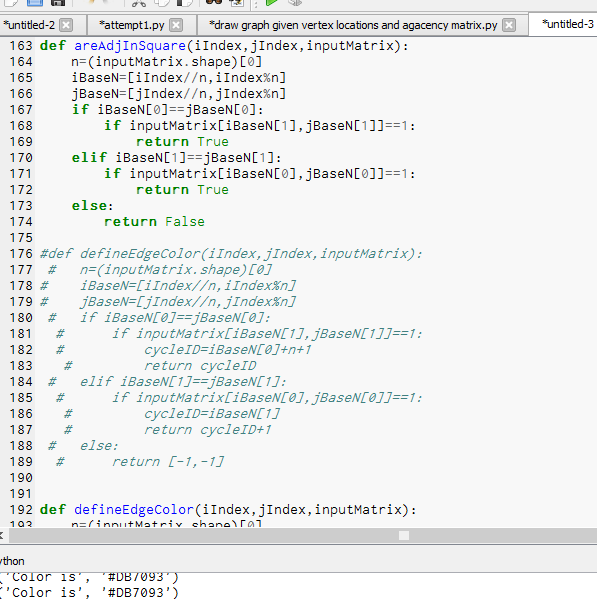This screenshot has width=597, height=599.
Task: Click the comment 'return cycleID+1' on line 187
Action: [x=207, y=430]
